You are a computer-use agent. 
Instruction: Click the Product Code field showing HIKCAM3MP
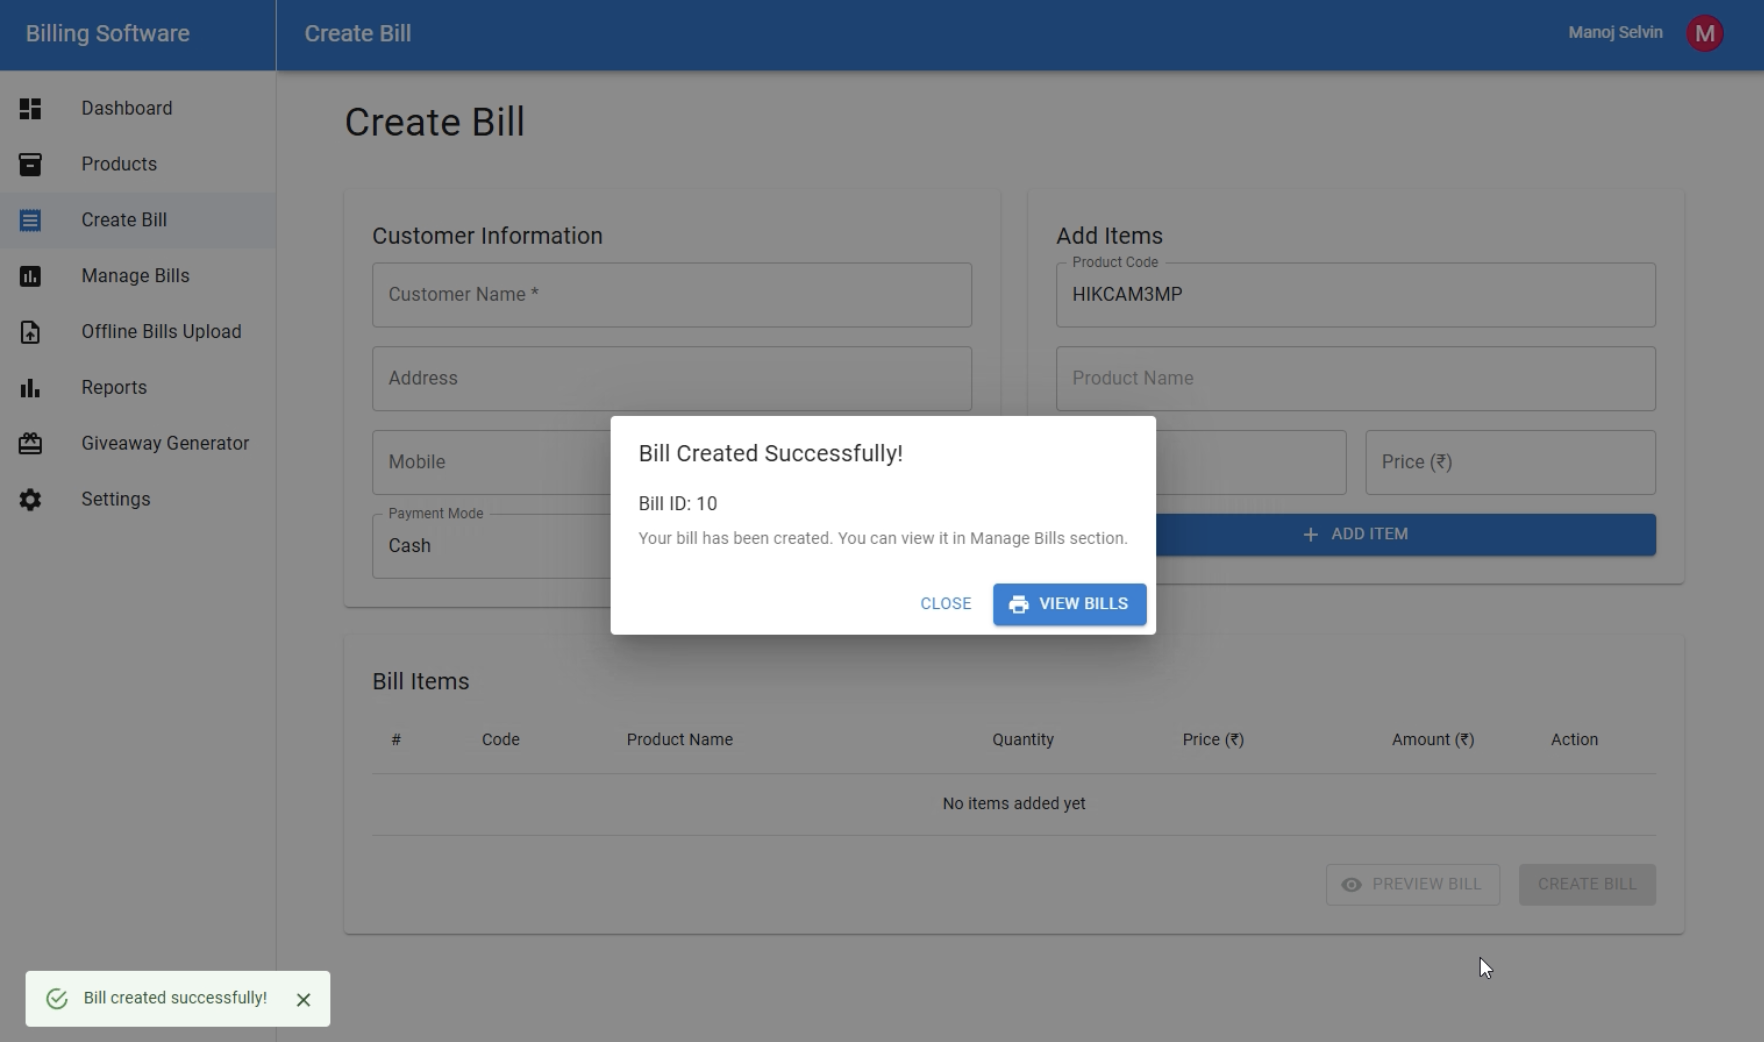click(x=1355, y=294)
